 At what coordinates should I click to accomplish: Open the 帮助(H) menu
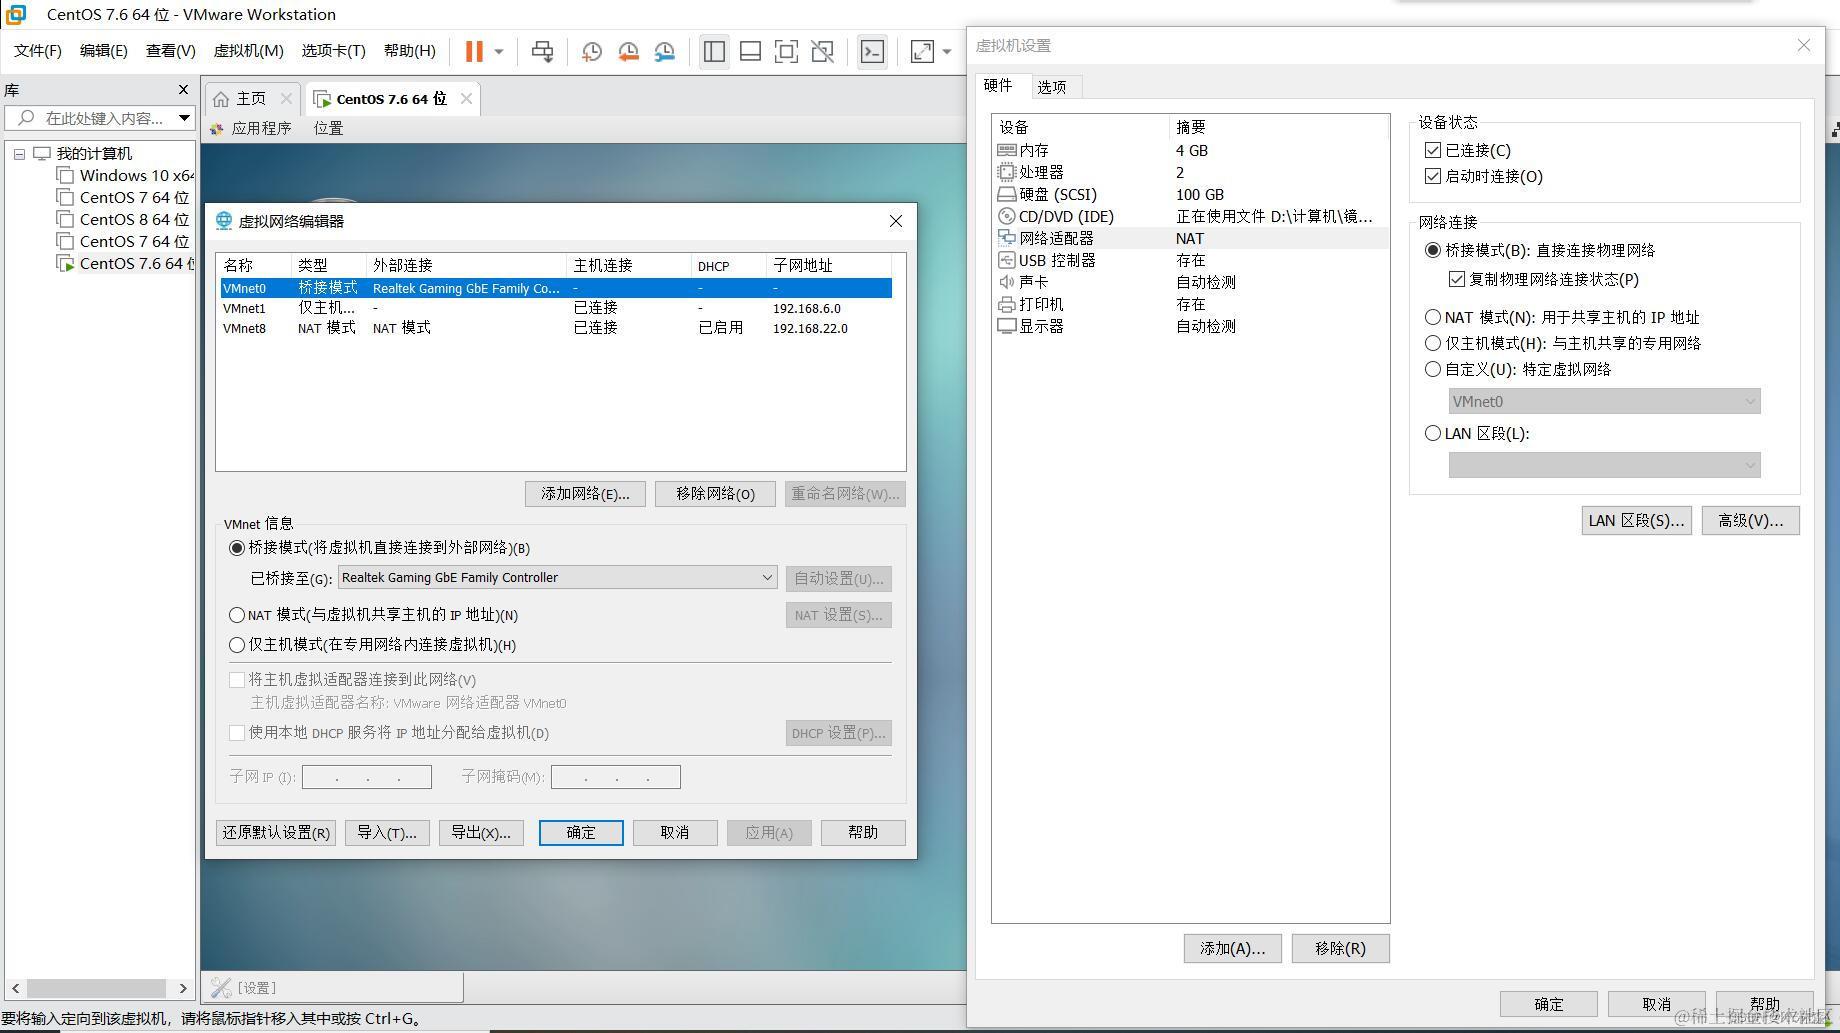click(410, 50)
